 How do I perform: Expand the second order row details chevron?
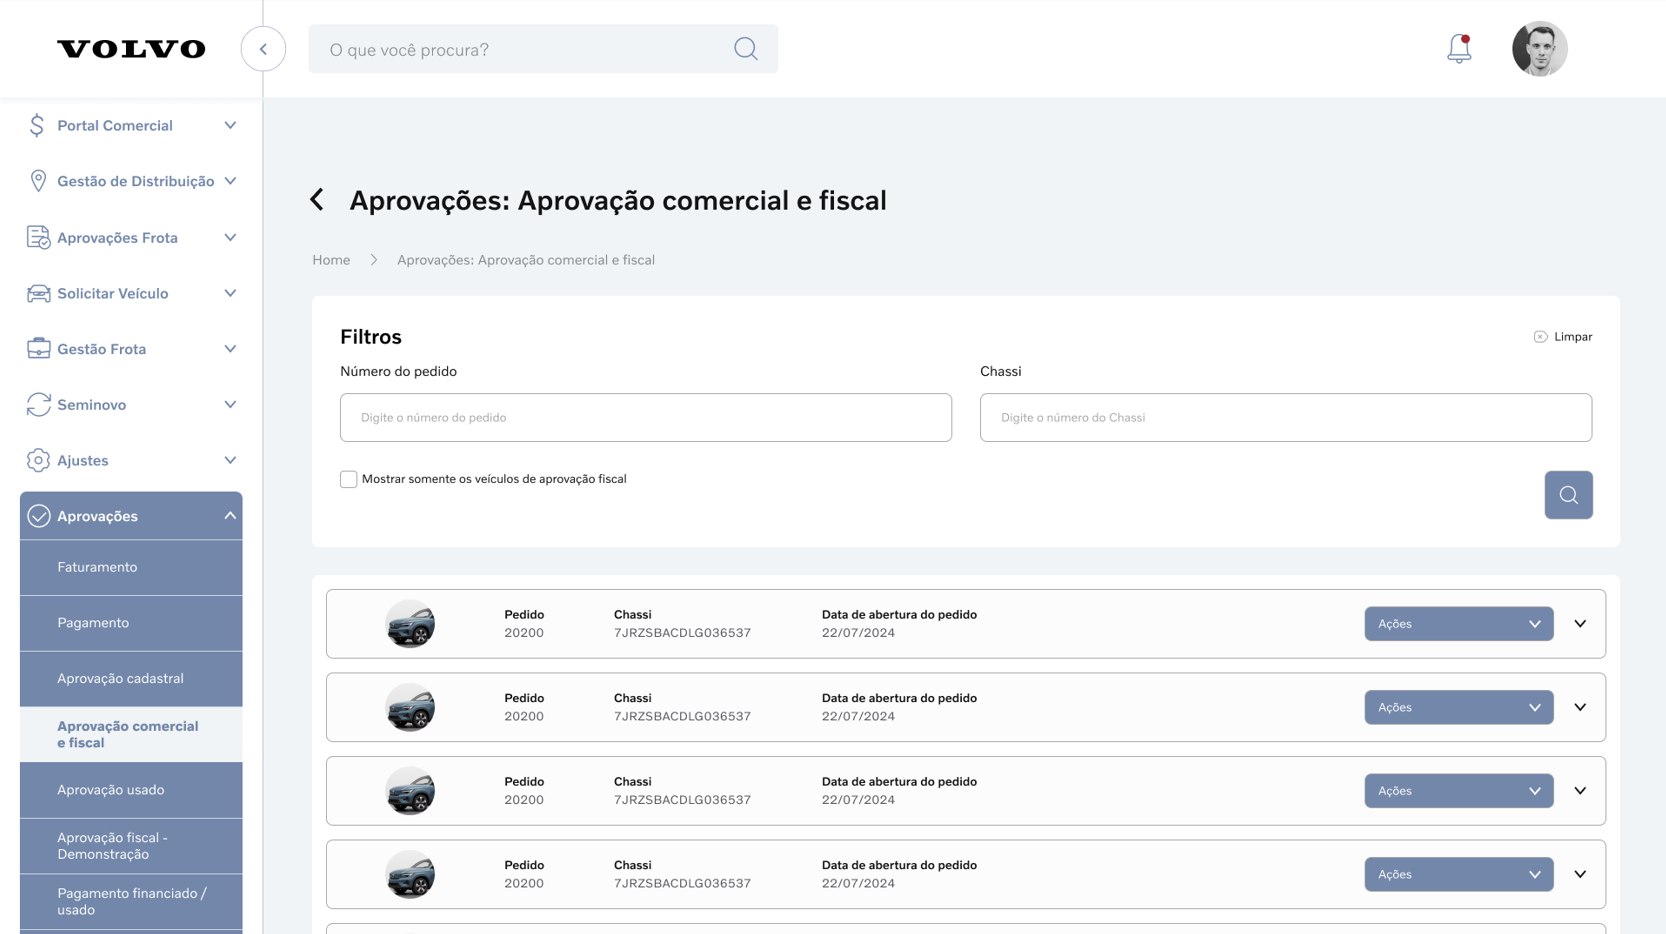pyautogui.click(x=1580, y=708)
